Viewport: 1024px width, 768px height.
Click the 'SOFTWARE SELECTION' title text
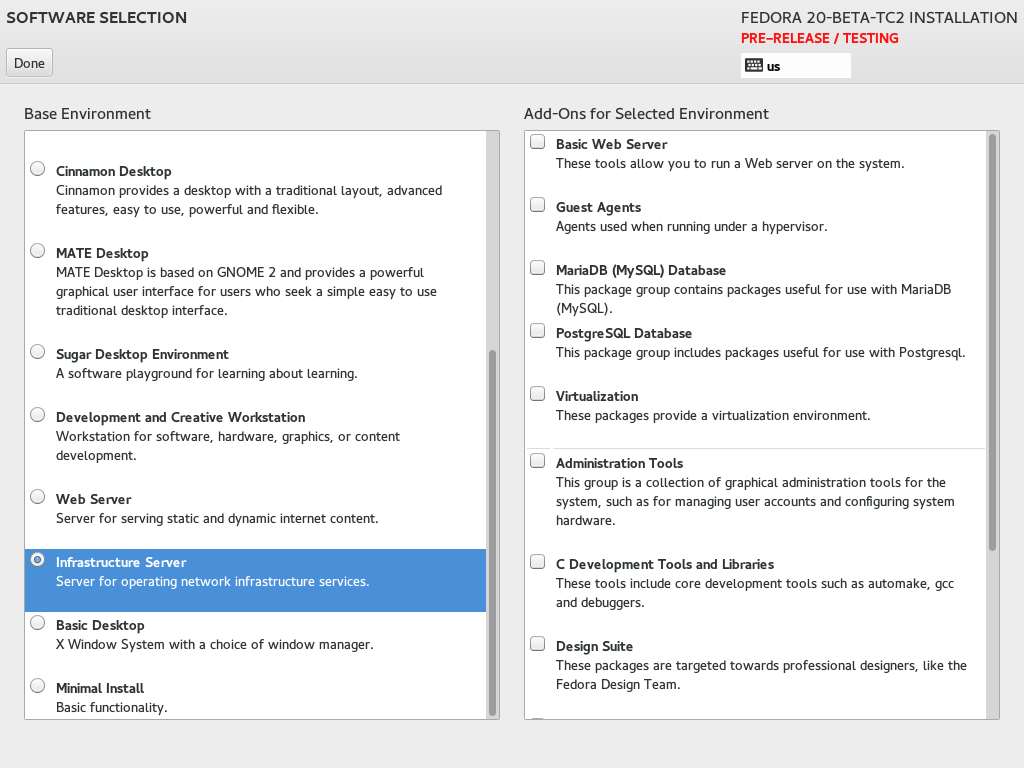(x=97, y=18)
